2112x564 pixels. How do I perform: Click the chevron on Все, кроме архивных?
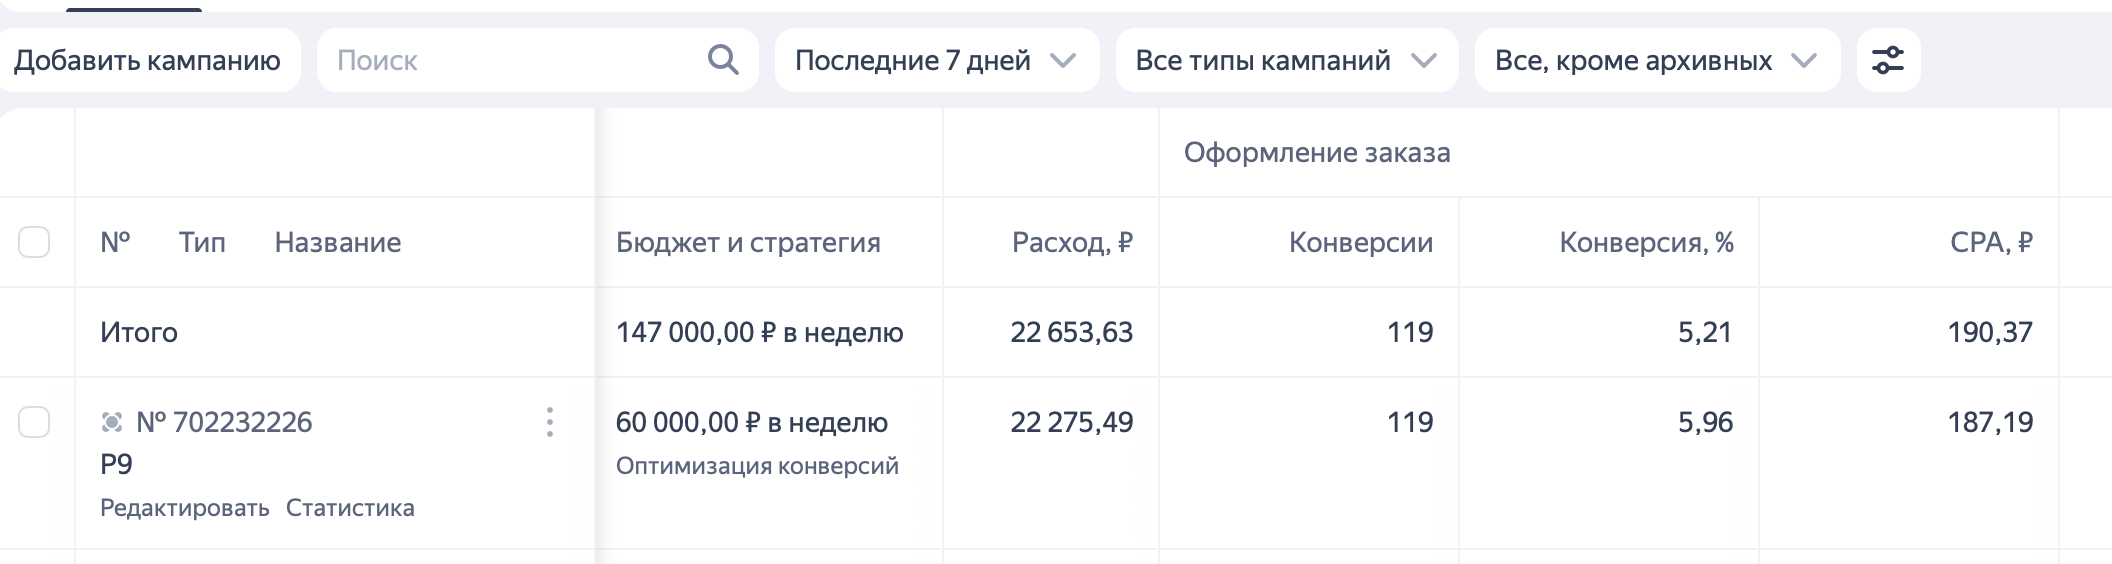point(1803,61)
